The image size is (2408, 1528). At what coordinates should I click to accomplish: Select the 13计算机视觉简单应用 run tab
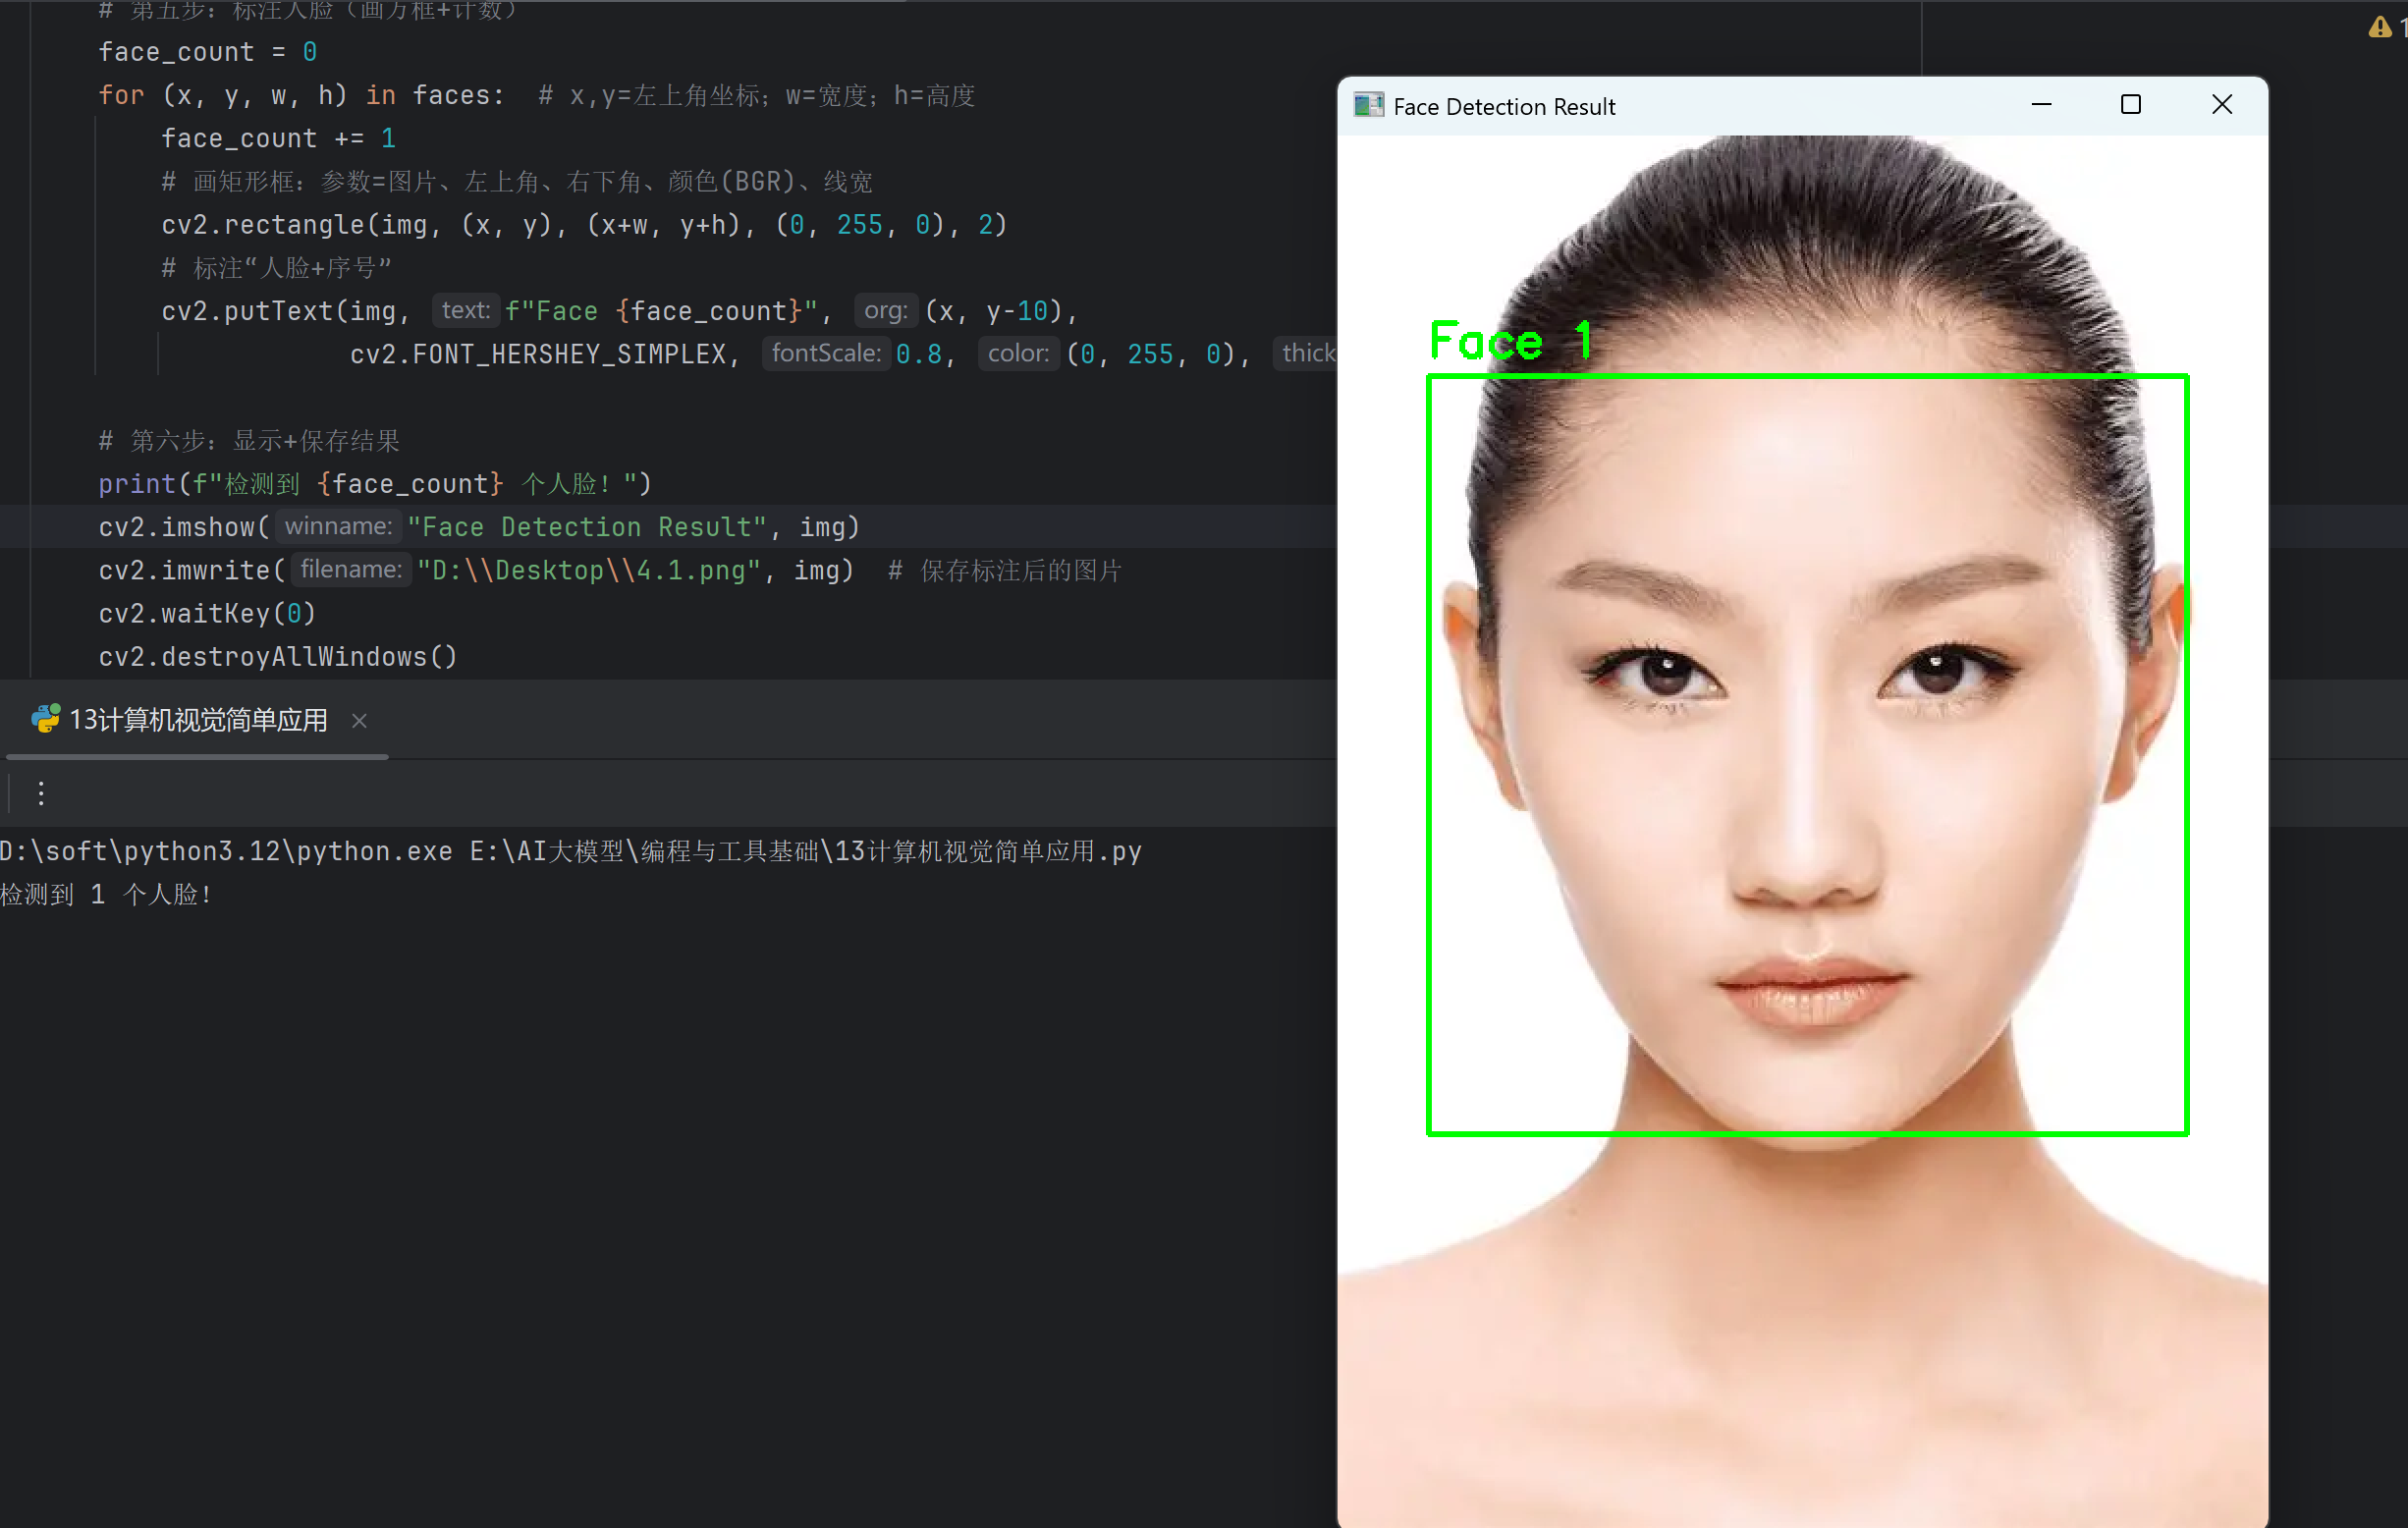coord(198,720)
